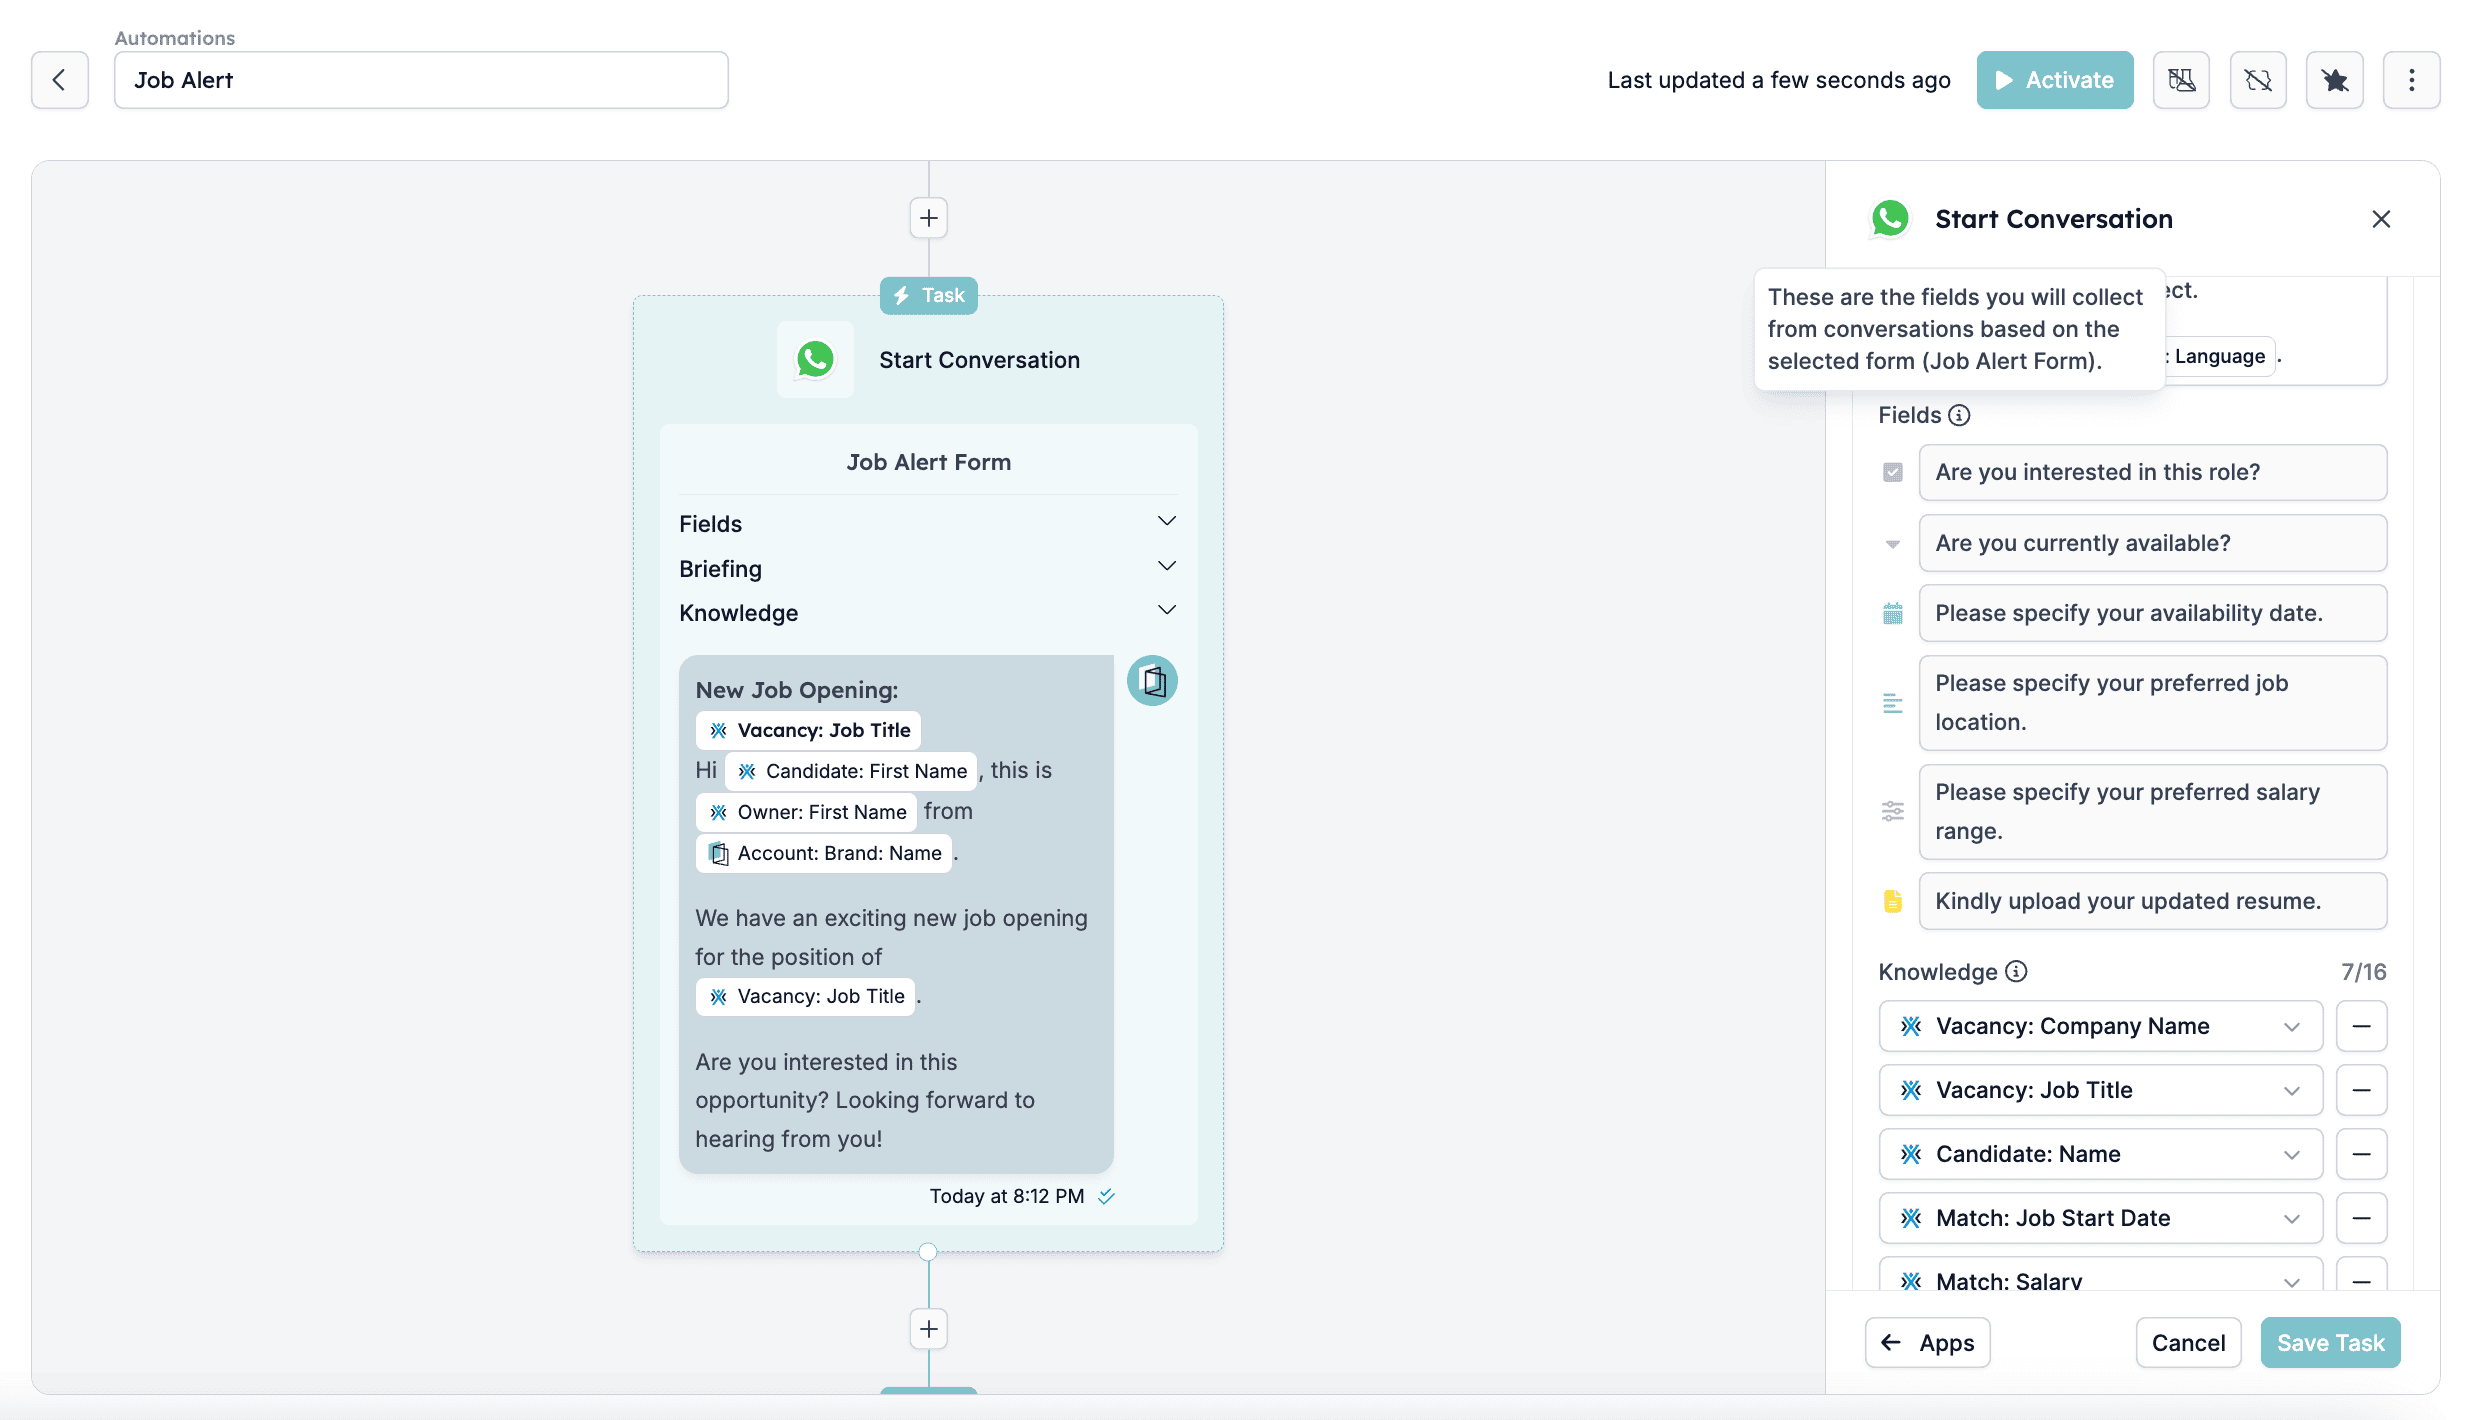Click calendar icon beside availability date field
Screen dimensions: 2484x1420
1892,614
